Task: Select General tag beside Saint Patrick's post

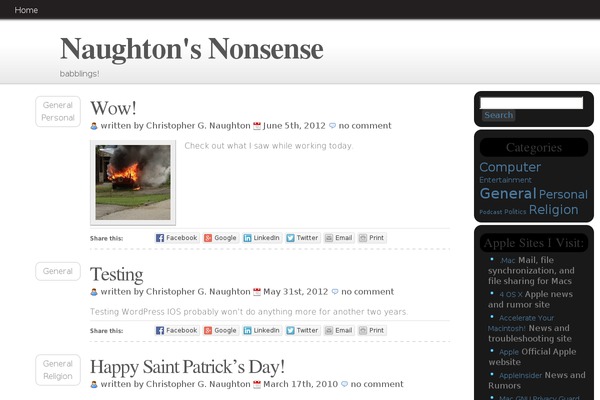Action: [x=58, y=364]
